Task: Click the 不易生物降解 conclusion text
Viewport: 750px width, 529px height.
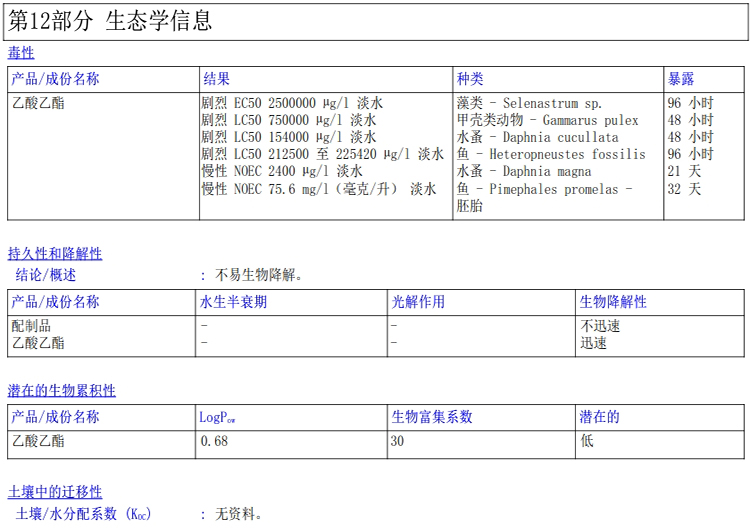Action: (260, 275)
